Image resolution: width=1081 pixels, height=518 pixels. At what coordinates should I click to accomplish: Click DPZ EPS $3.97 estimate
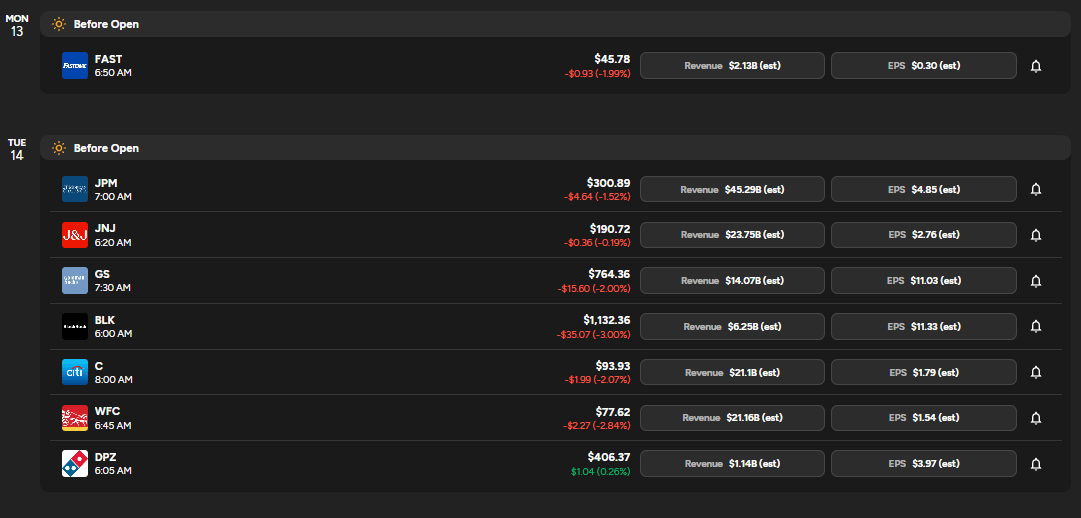pyautogui.click(x=924, y=464)
